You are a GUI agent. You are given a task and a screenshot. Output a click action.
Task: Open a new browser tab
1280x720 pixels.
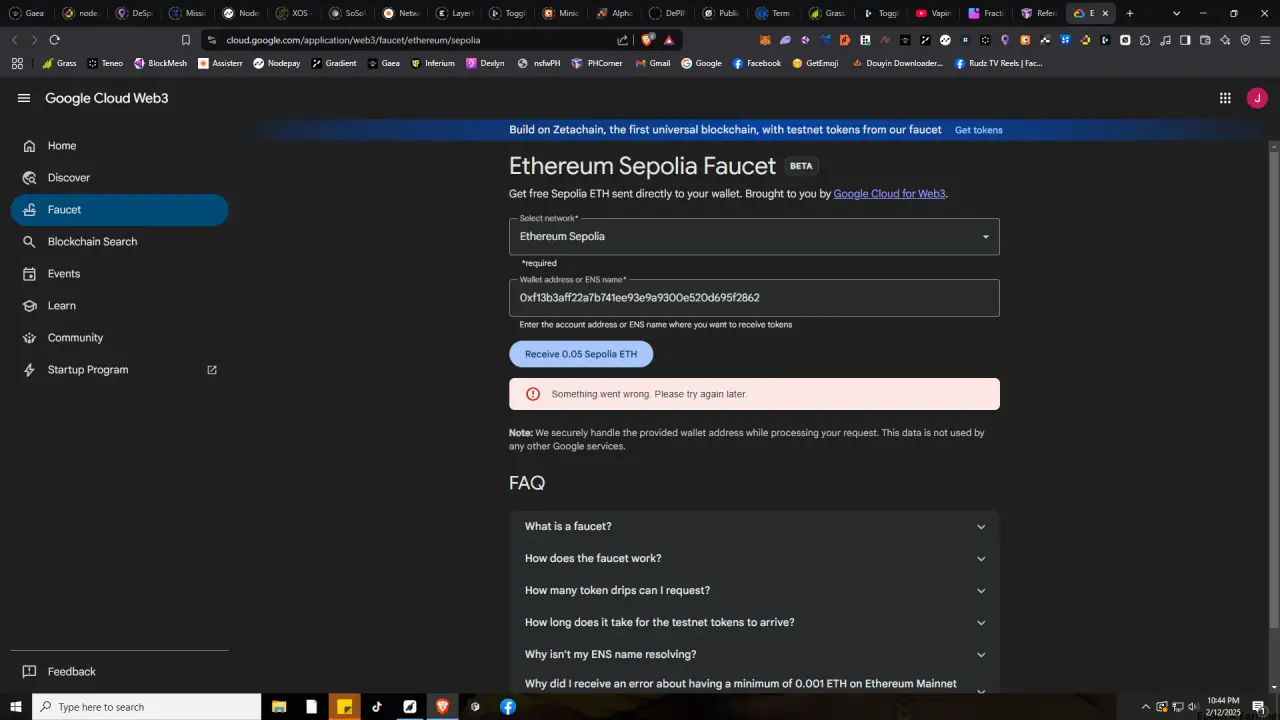(1130, 13)
